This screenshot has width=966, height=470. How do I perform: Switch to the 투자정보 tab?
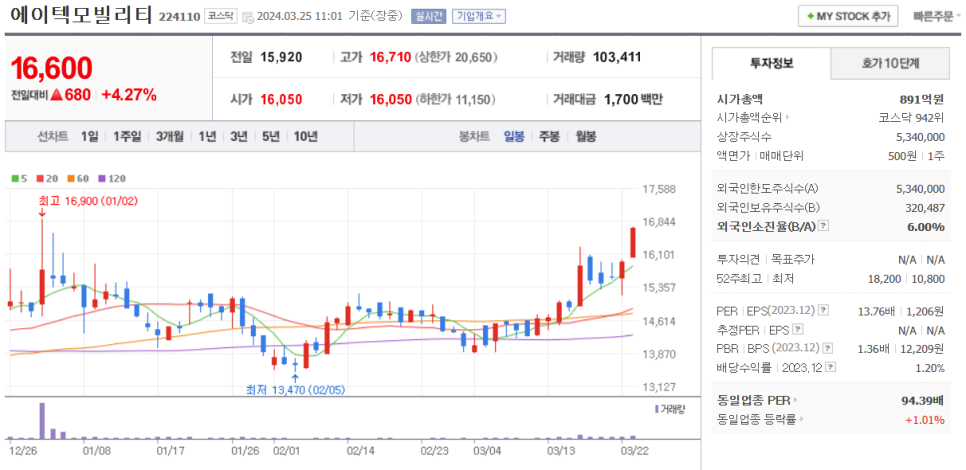(x=771, y=63)
